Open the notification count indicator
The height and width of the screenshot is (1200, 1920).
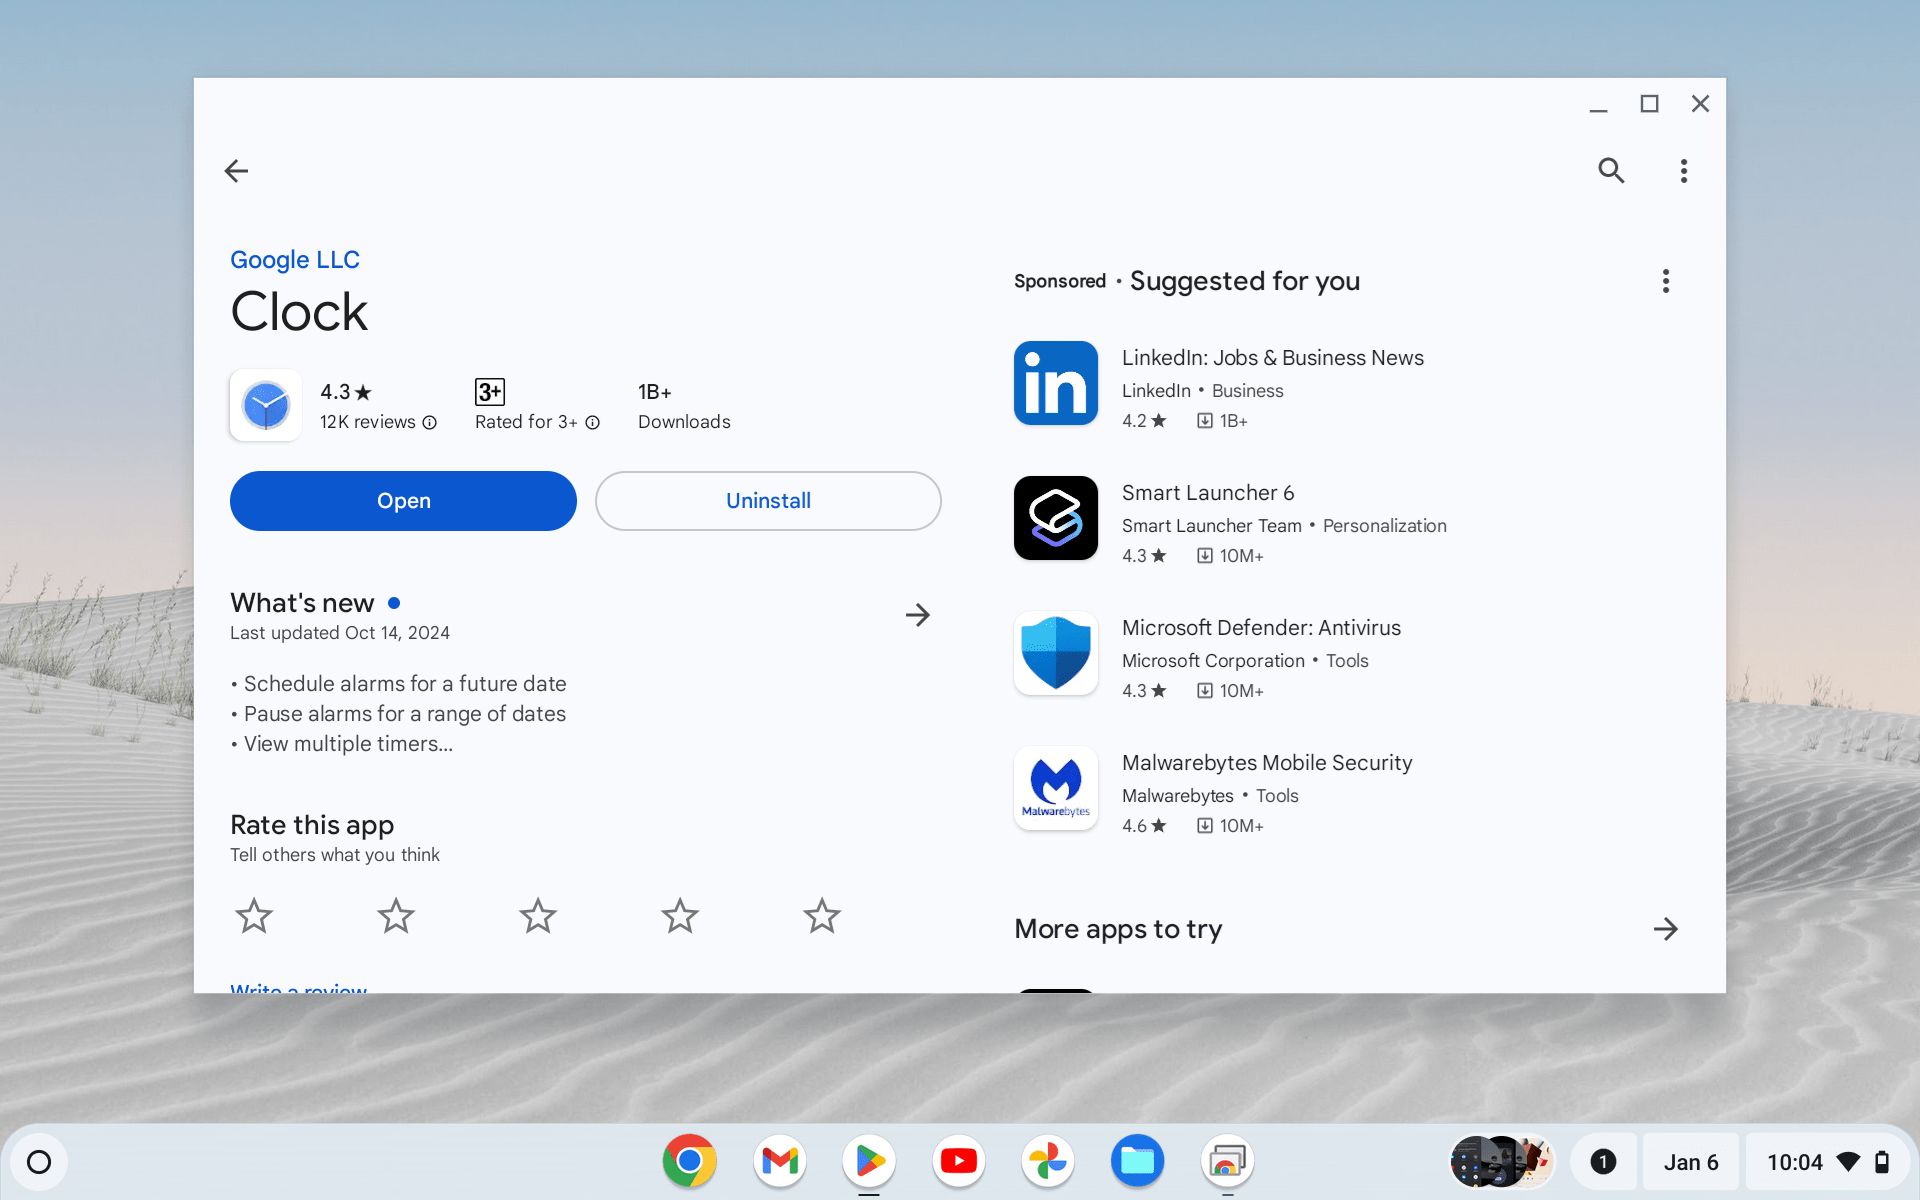coord(1603,1162)
